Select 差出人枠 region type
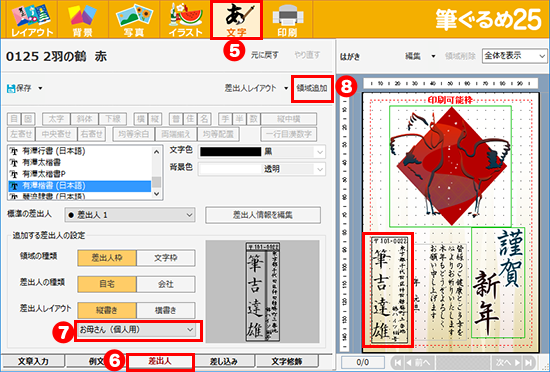The image size is (550, 372). 107,258
